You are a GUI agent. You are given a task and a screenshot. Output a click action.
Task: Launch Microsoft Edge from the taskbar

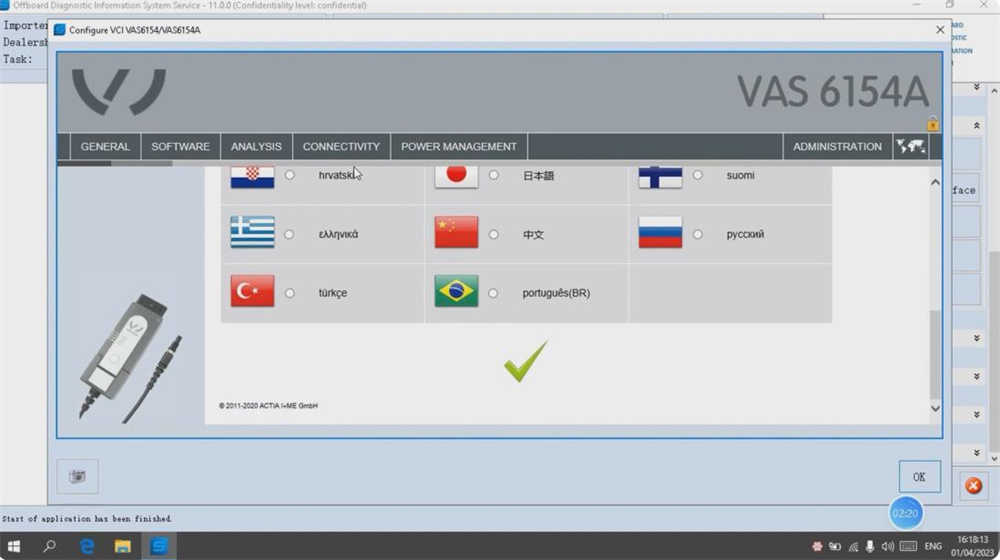pyautogui.click(x=86, y=547)
